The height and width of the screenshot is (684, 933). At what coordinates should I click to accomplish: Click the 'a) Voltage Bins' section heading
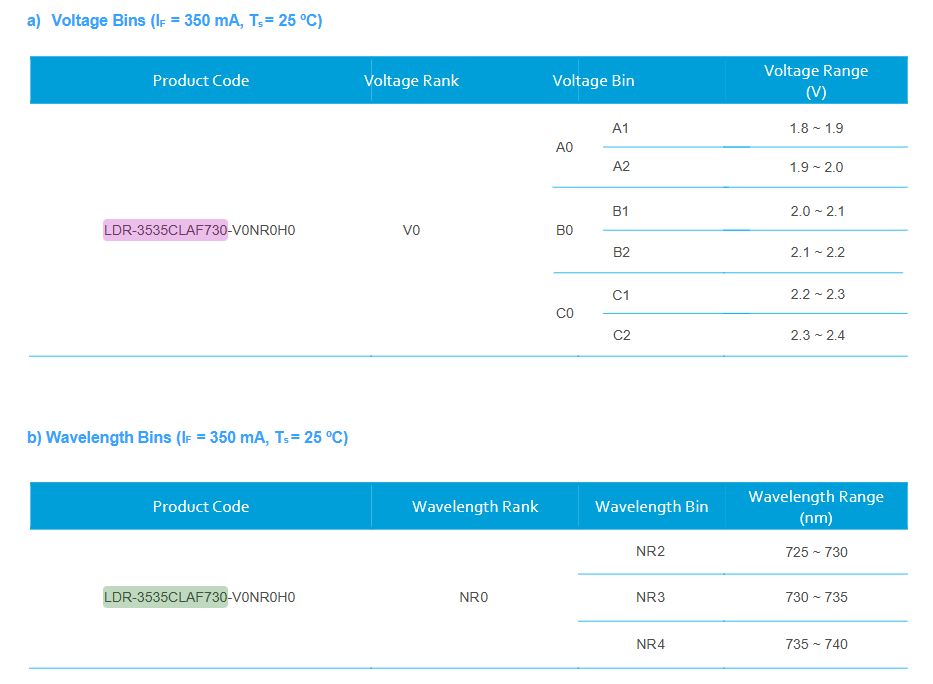pyautogui.click(x=174, y=21)
